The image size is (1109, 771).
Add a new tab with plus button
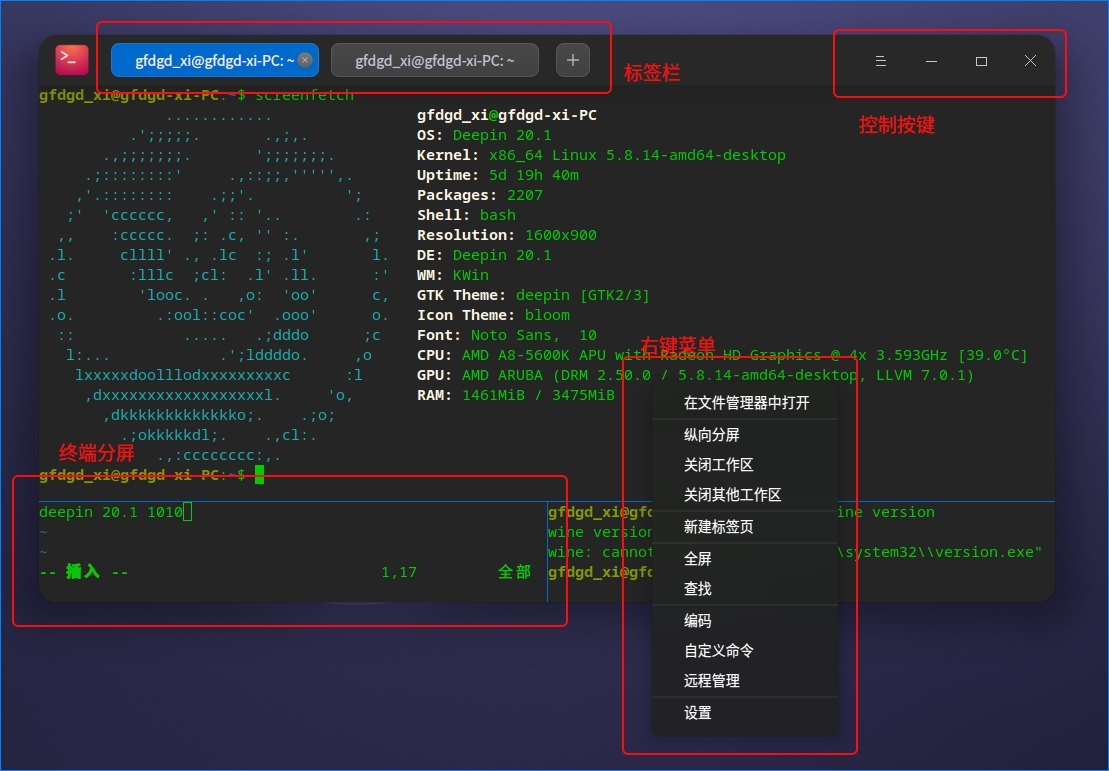(x=573, y=60)
